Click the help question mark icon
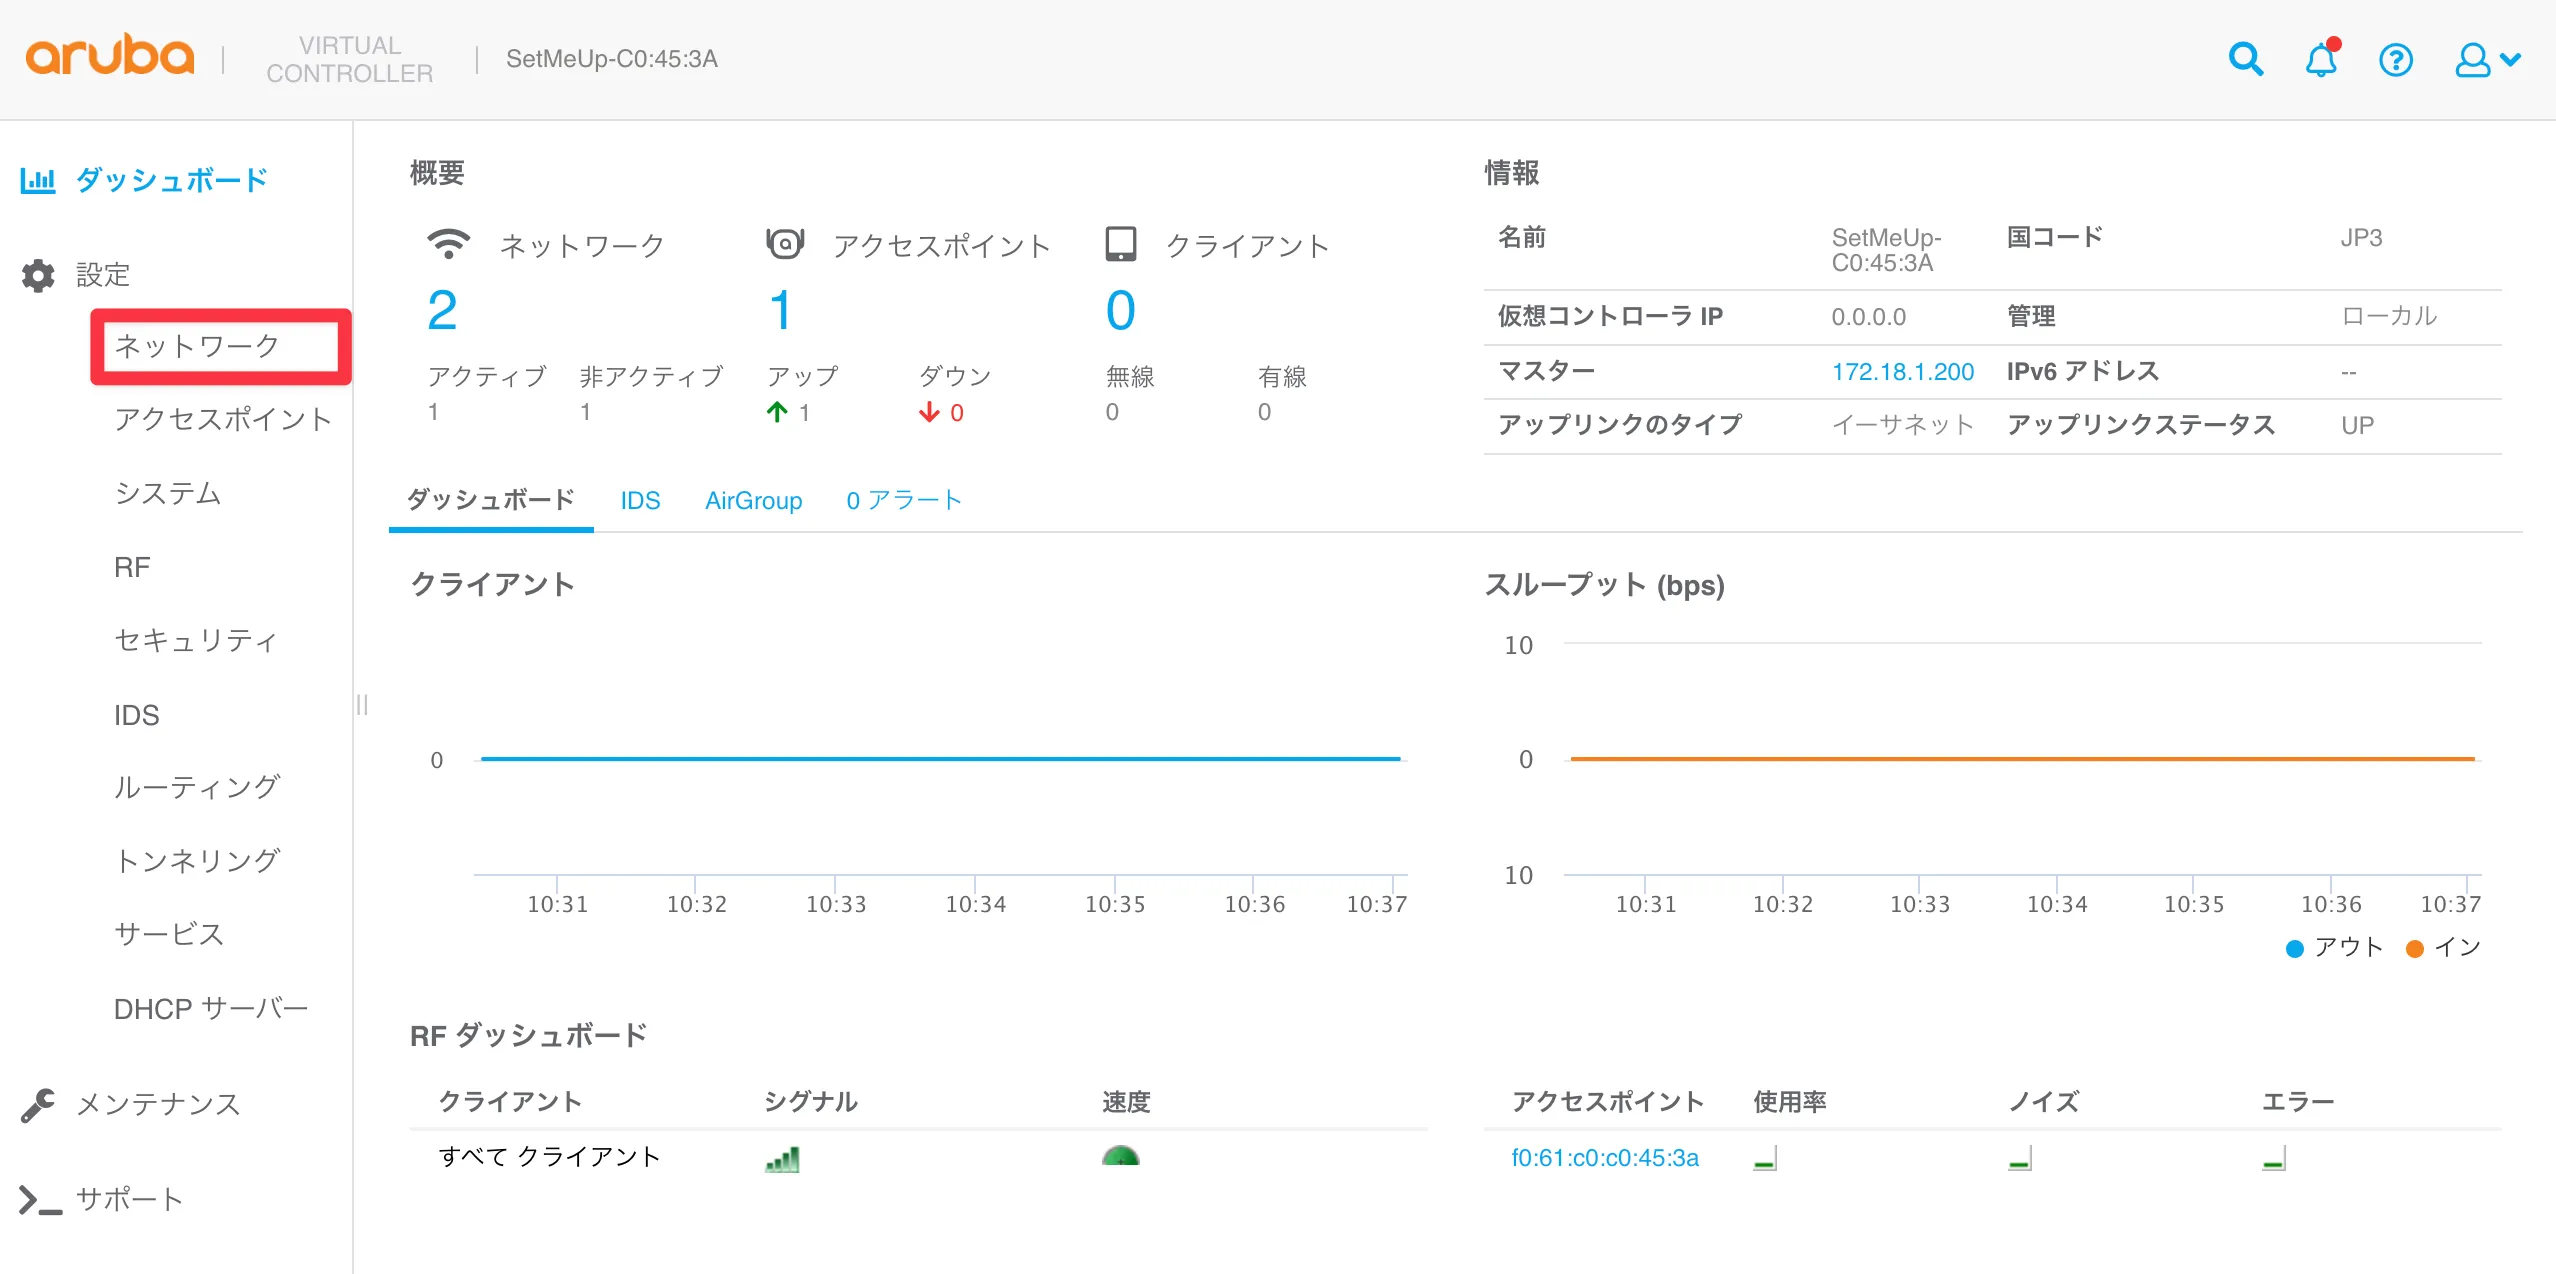The height and width of the screenshot is (1274, 2556). tap(2395, 60)
